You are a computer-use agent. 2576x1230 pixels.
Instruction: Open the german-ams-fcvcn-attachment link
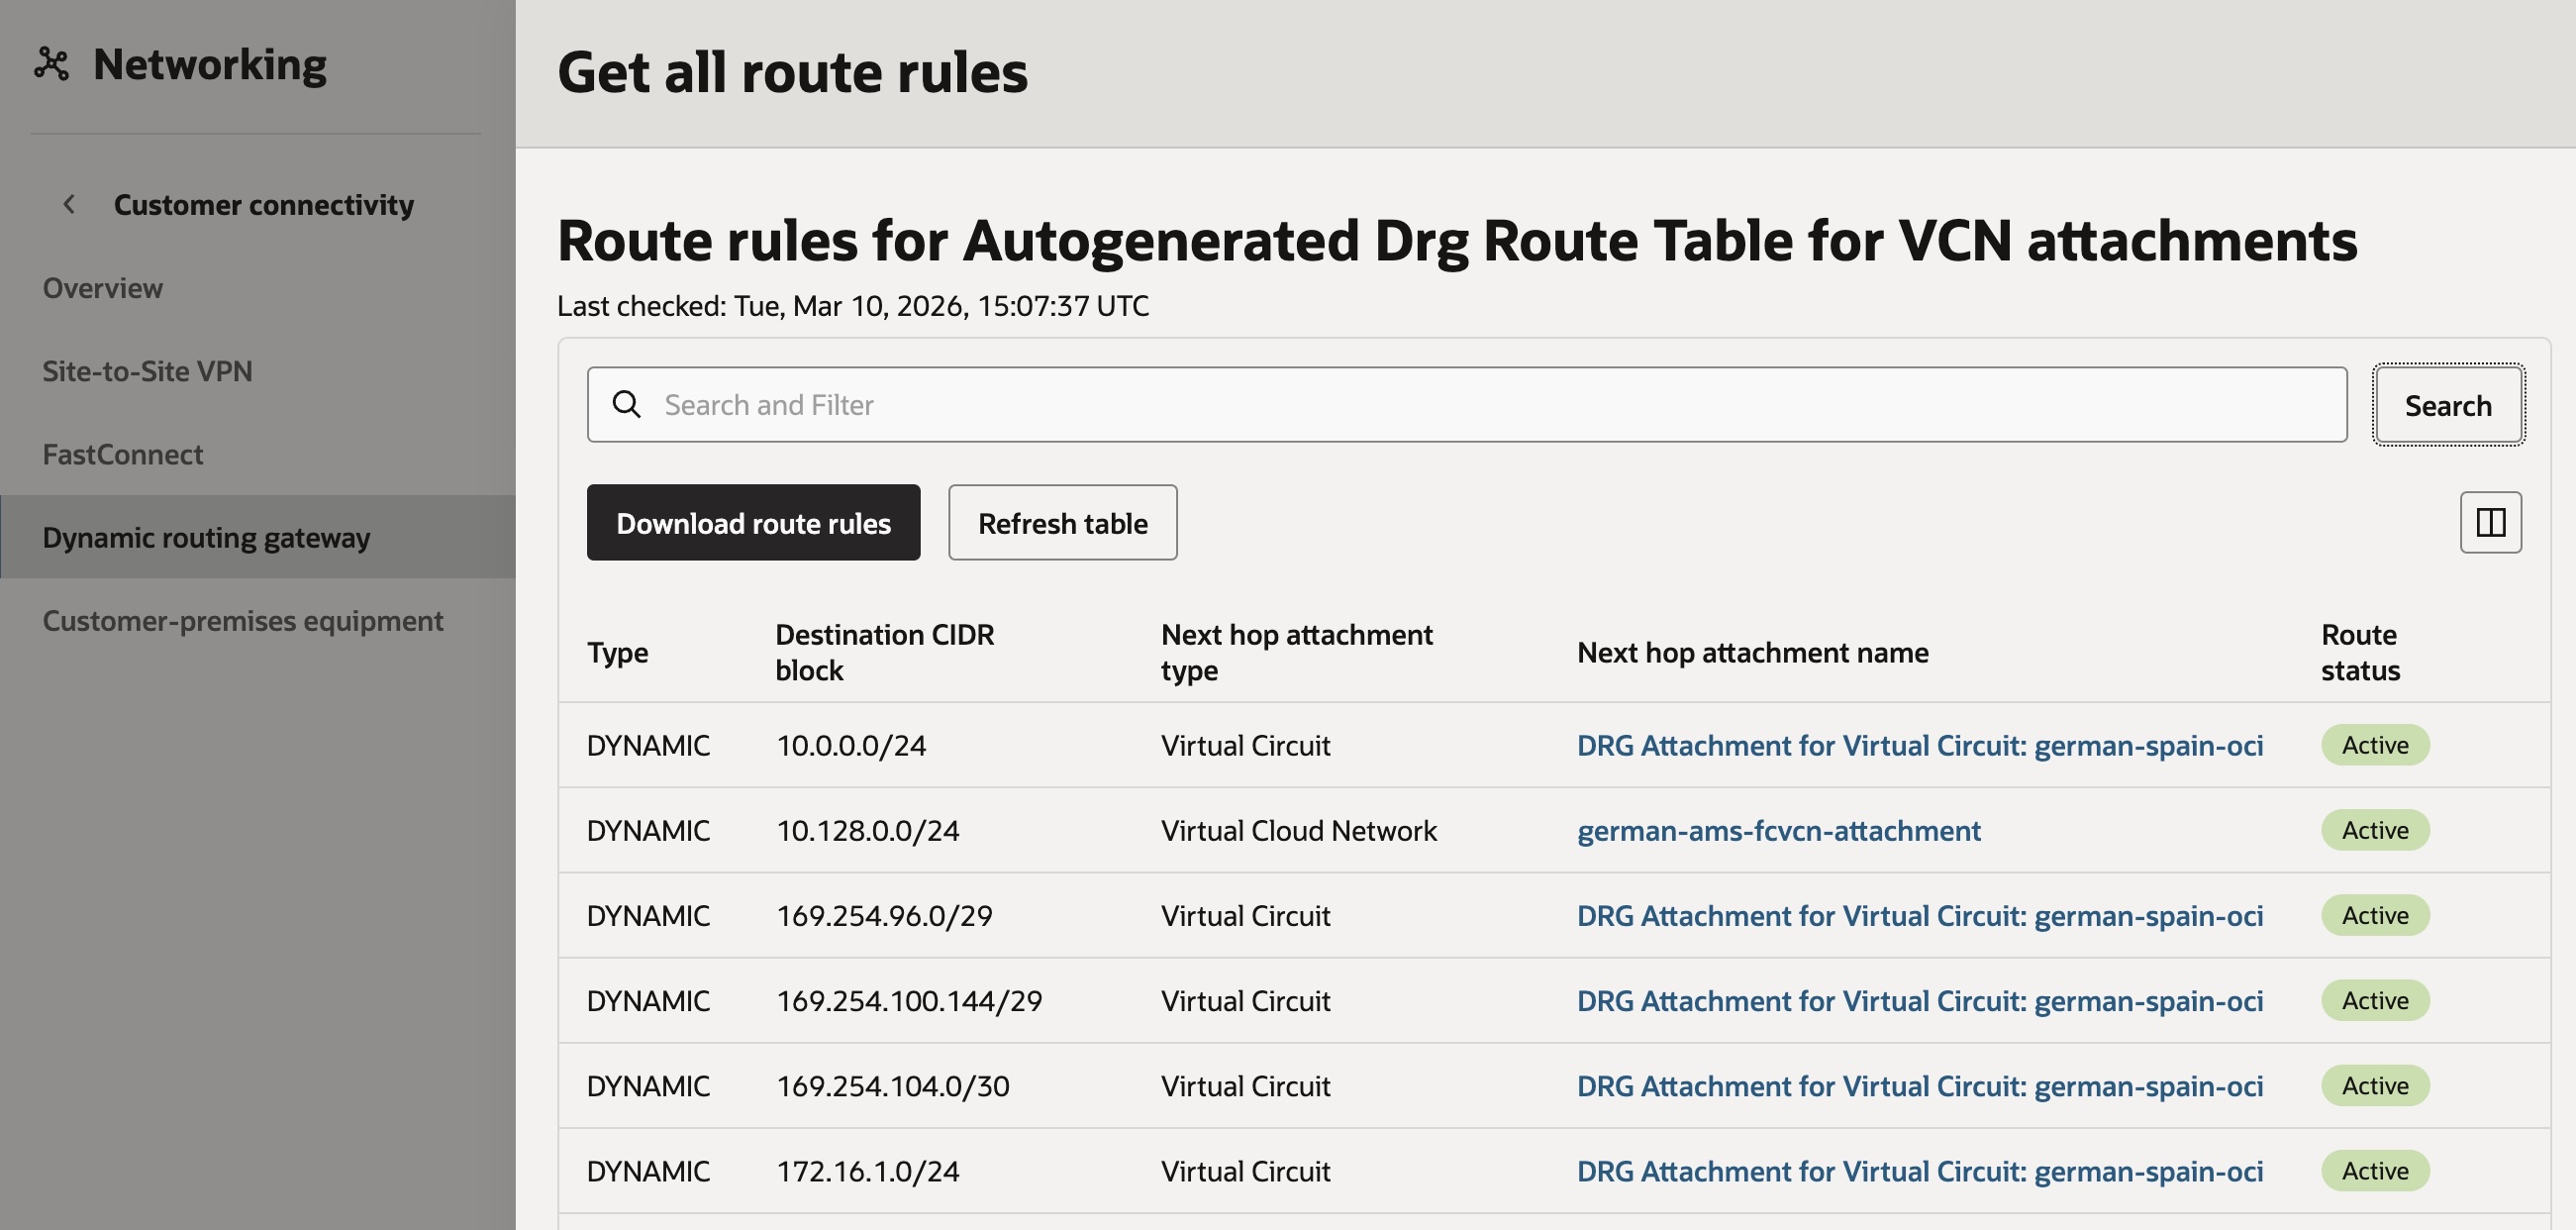1779,829
